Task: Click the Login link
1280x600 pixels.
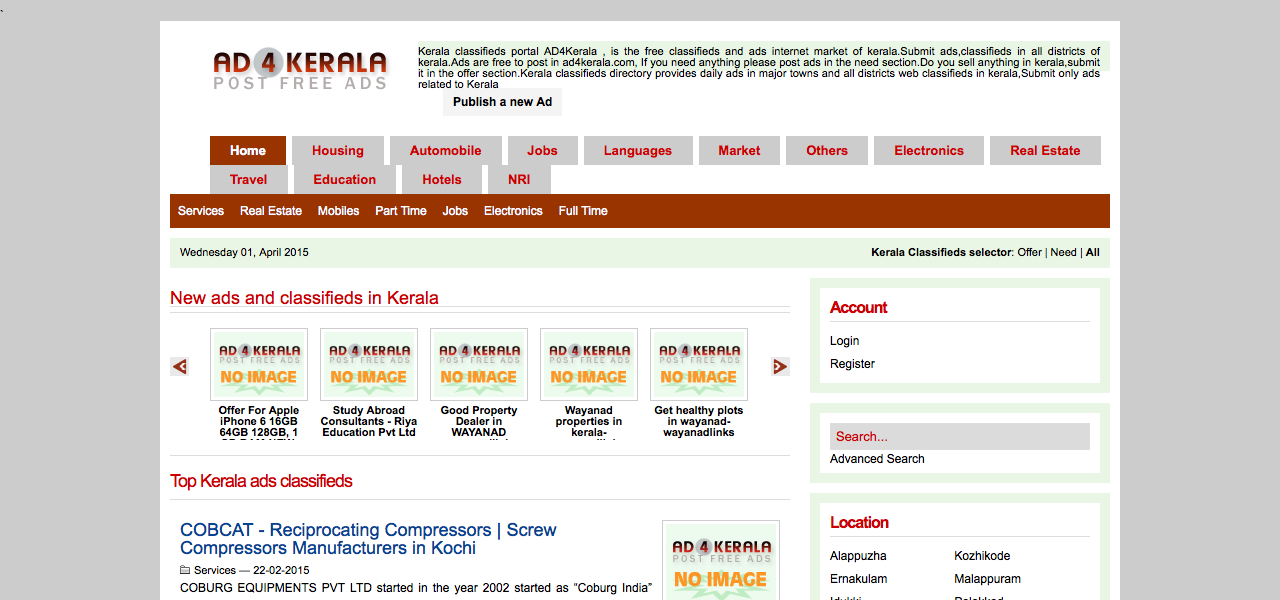Action: [x=845, y=341]
